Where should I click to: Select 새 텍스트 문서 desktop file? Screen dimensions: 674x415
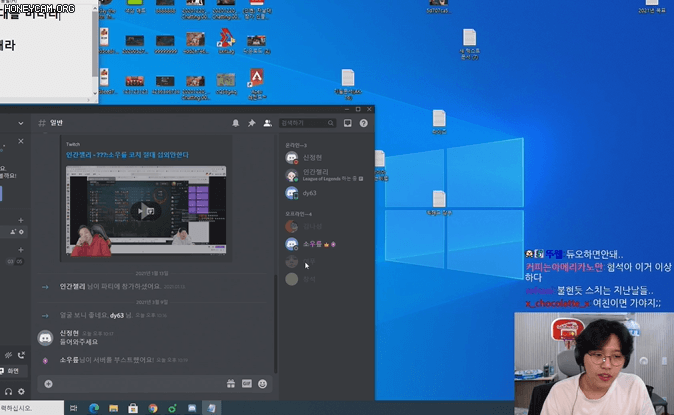point(469,44)
